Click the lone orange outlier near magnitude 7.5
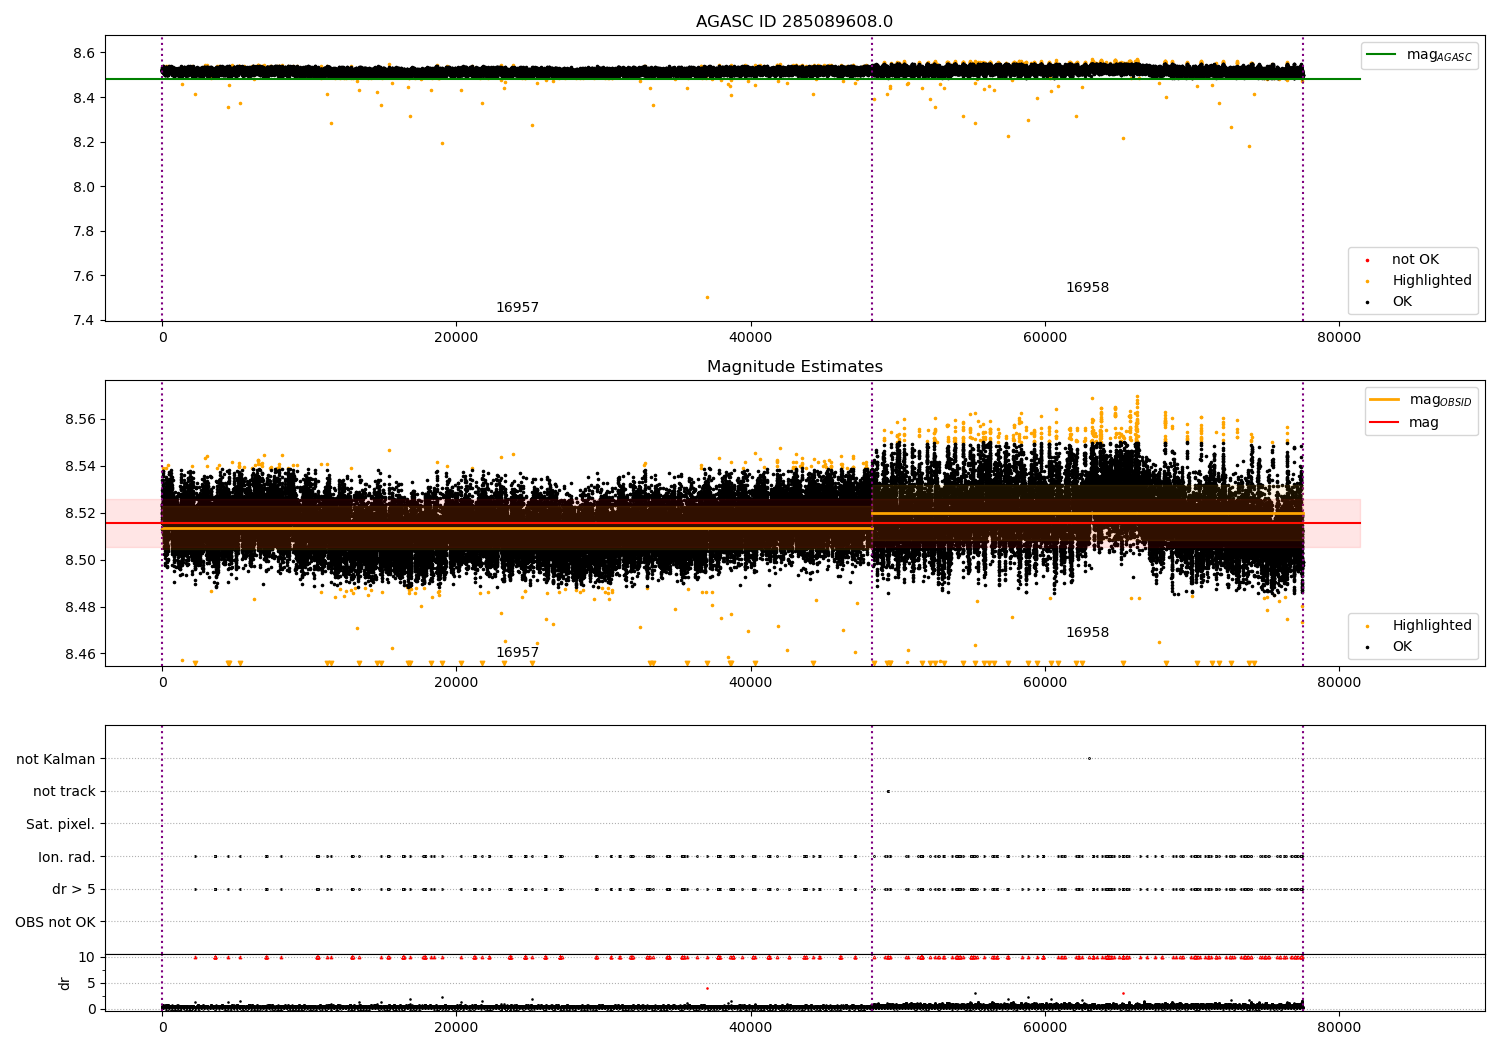 (x=707, y=297)
